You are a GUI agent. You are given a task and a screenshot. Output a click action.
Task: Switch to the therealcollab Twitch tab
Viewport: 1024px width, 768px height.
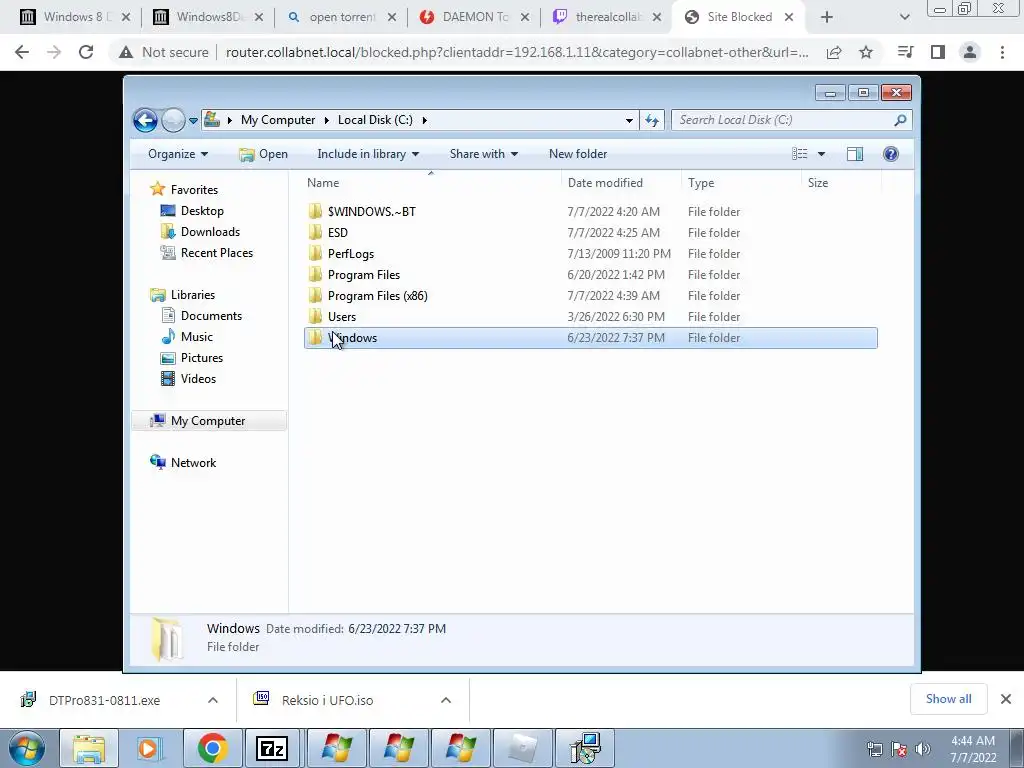pos(608,17)
